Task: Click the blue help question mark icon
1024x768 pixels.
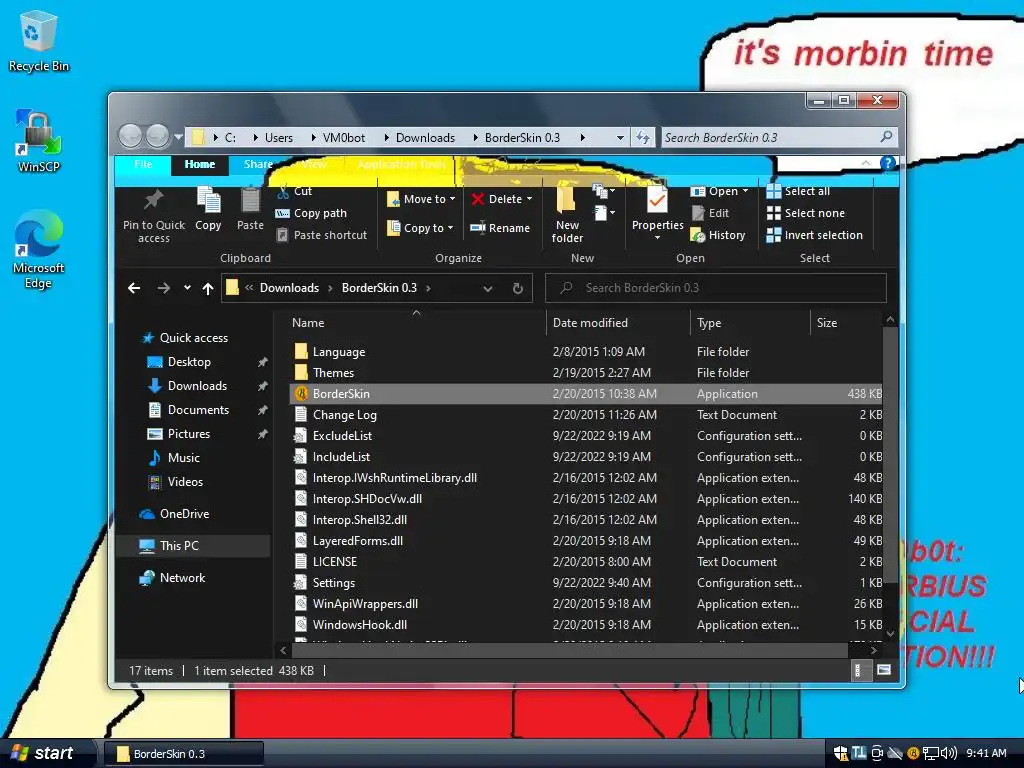Action: point(887,163)
